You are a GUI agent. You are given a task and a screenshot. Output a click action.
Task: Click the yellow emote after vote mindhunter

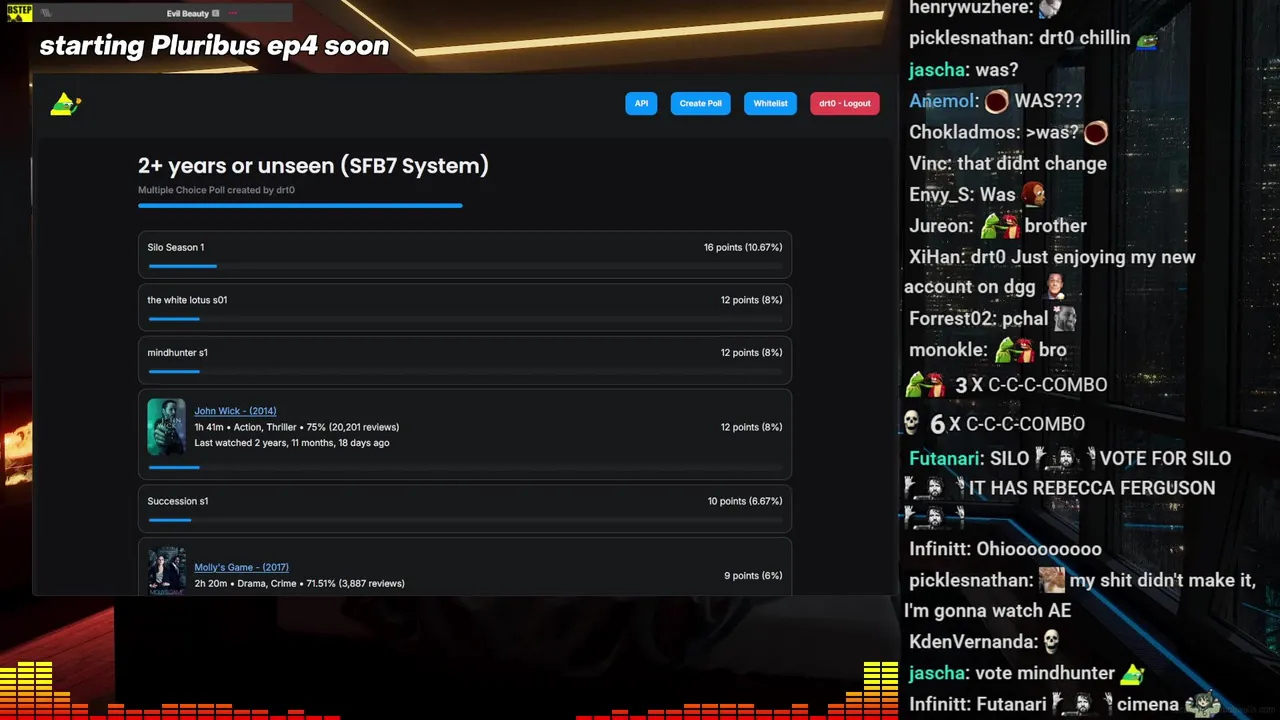1132,673
